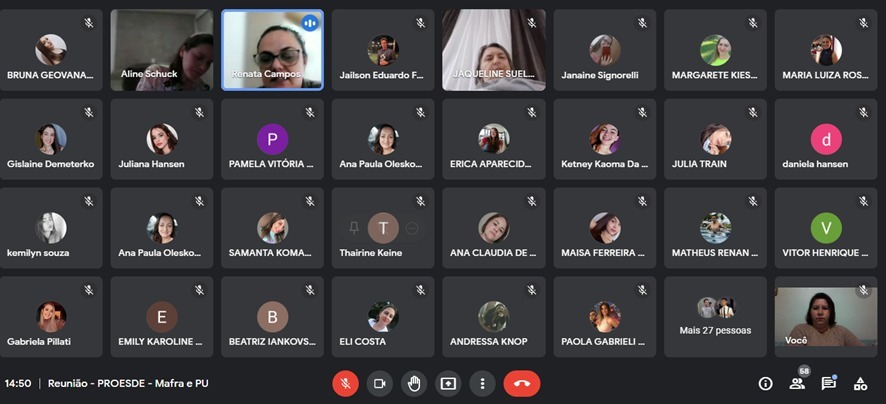The image size is (886, 404).
Task: Click muted mic icon on ANA CLAUDIA DE tile
Action: (531, 201)
